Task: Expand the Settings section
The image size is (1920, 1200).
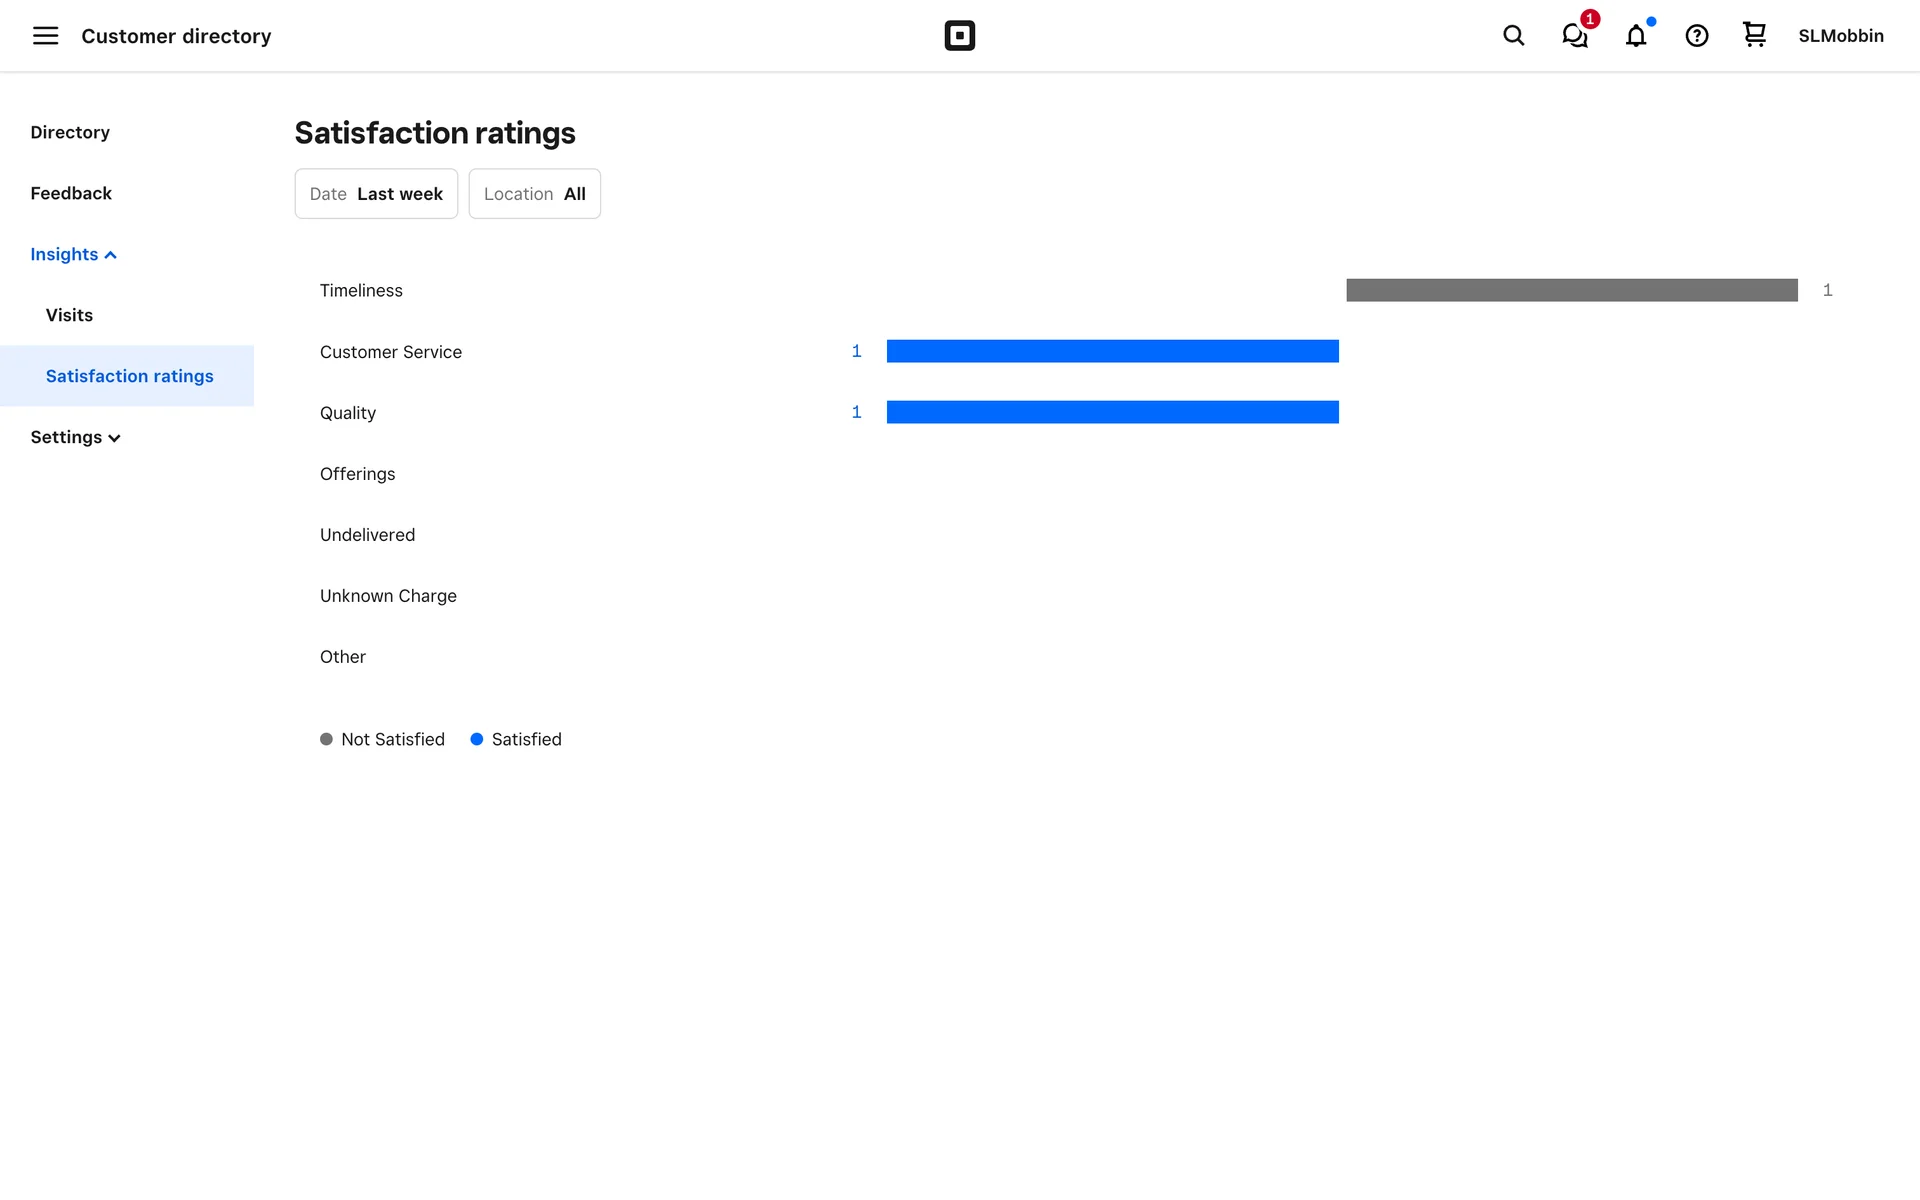Action: pyautogui.click(x=75, y=438)
